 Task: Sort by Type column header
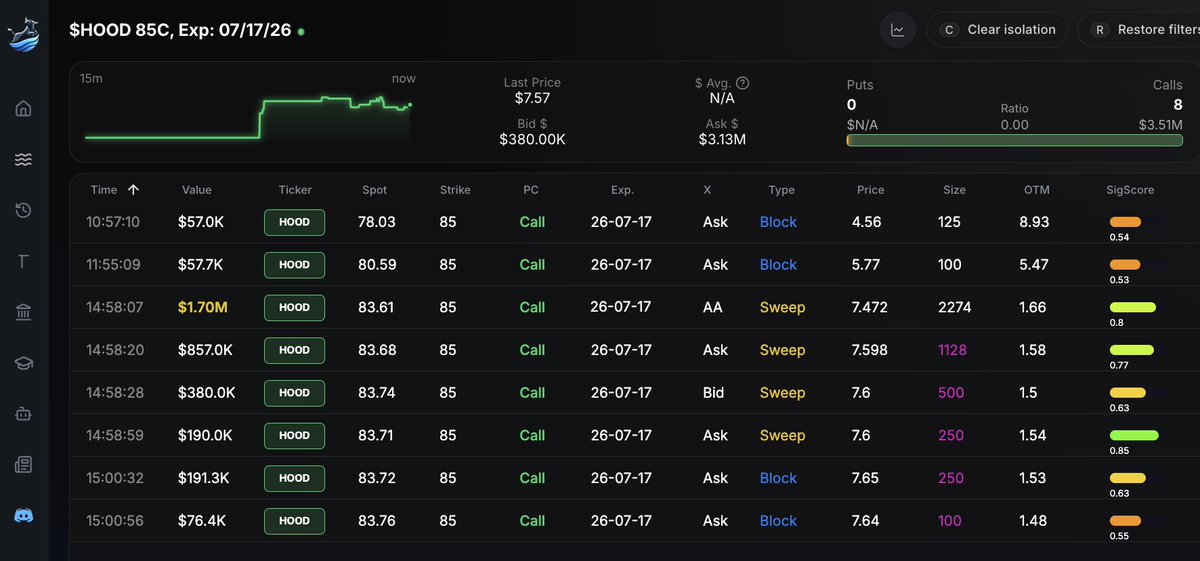tap(782, 190)
